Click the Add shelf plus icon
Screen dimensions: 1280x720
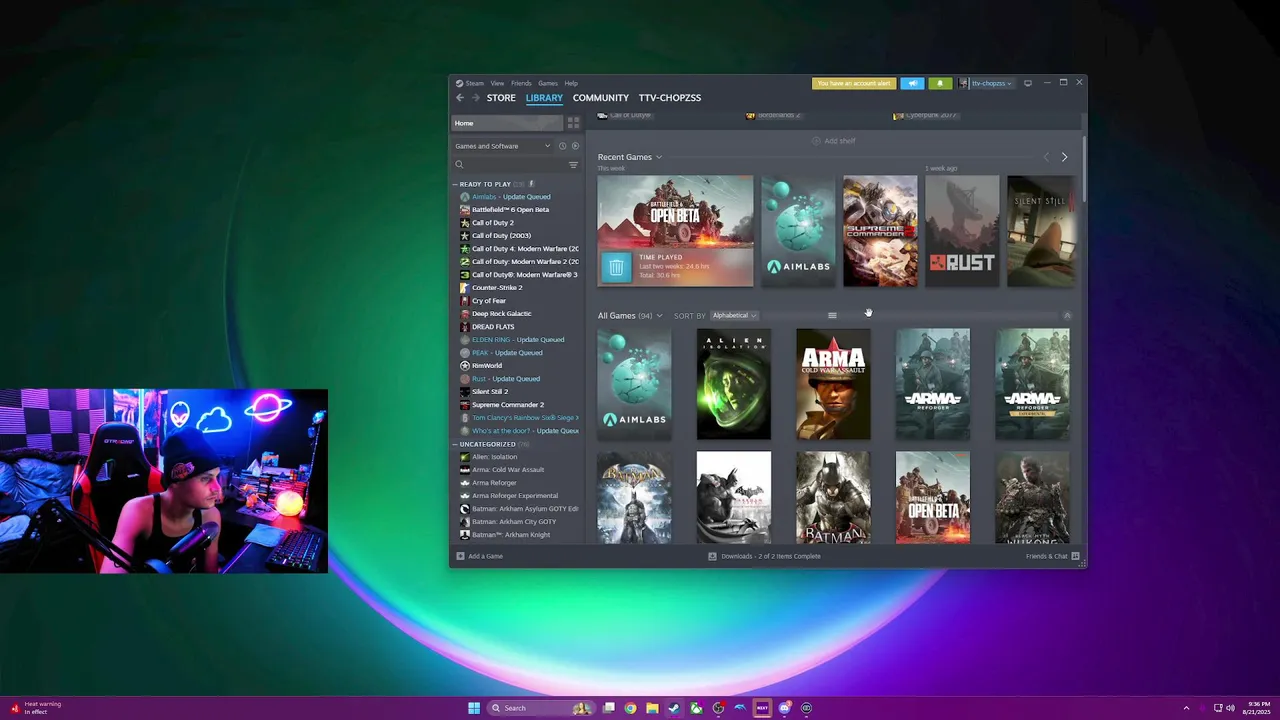(816, 141)
